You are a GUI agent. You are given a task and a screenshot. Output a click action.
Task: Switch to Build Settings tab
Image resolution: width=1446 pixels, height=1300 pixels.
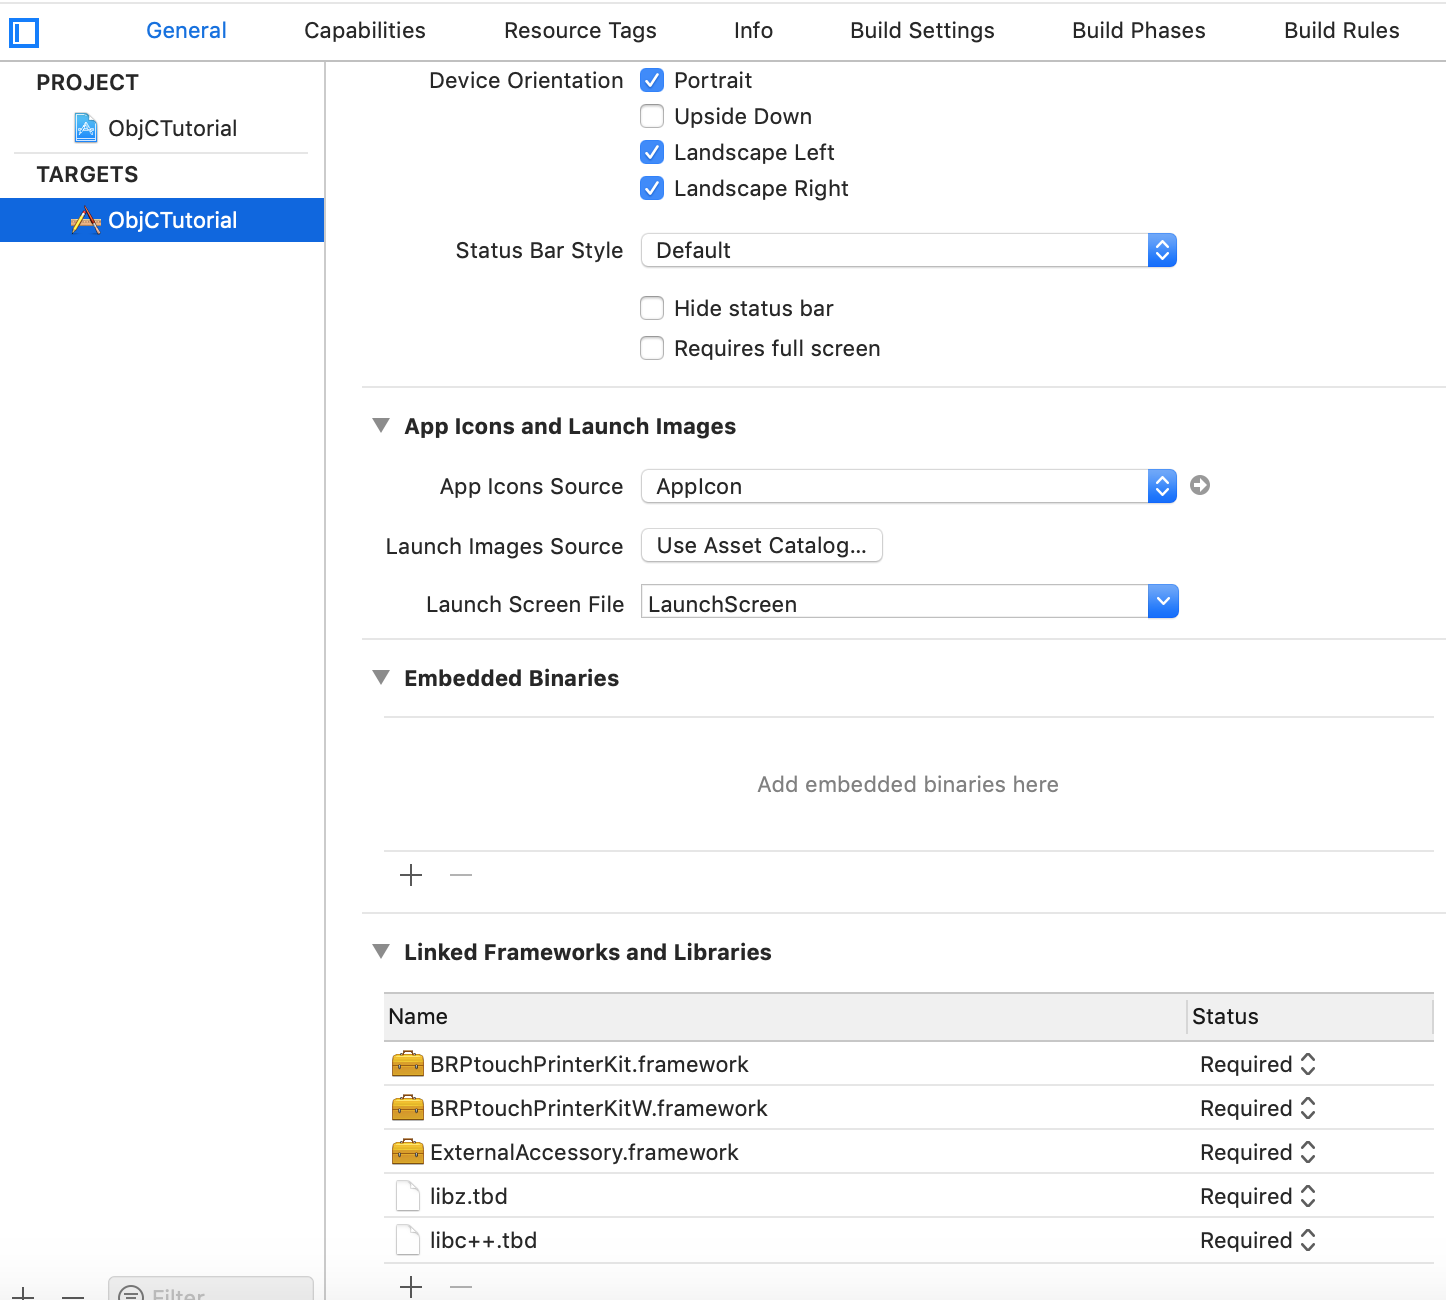(922, 31)
